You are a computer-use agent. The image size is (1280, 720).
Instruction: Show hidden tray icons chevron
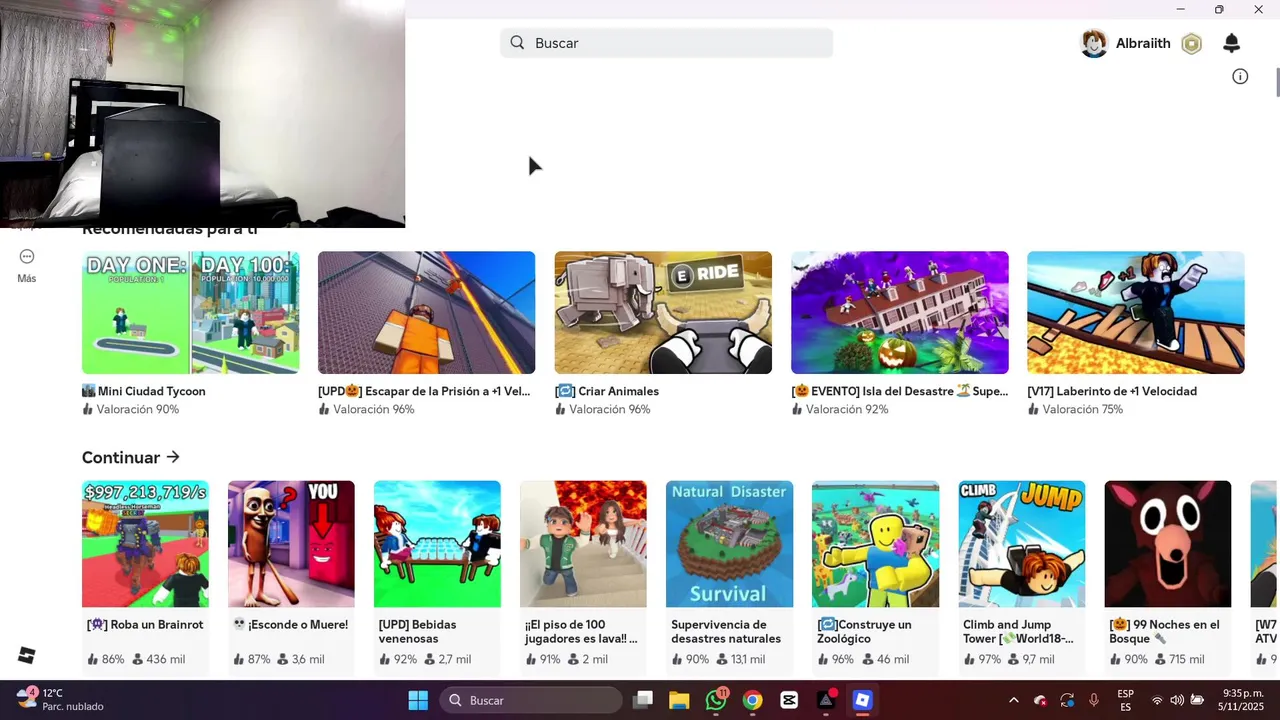click(1013, 700)
